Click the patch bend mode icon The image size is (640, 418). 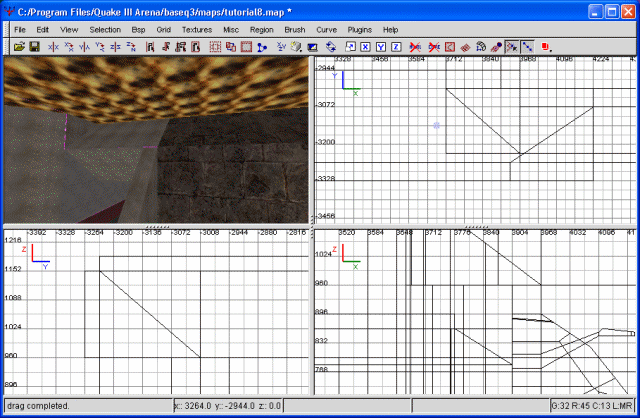pos(481,47)
